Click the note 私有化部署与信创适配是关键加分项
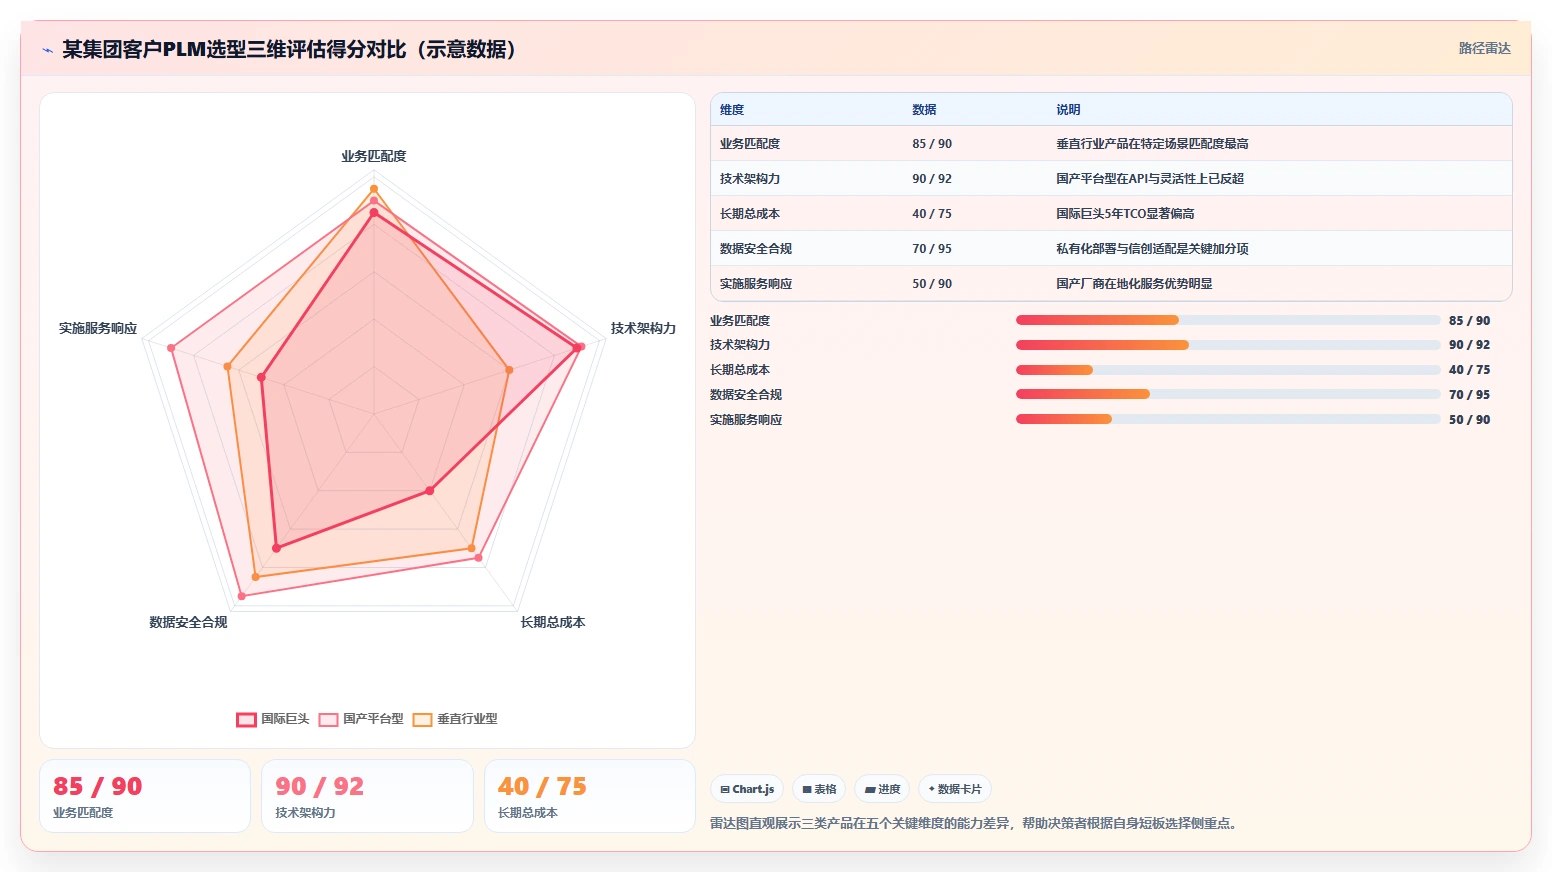This screenshot has width=1552, height=872. pyautogui.click(x=1152, y=249)
